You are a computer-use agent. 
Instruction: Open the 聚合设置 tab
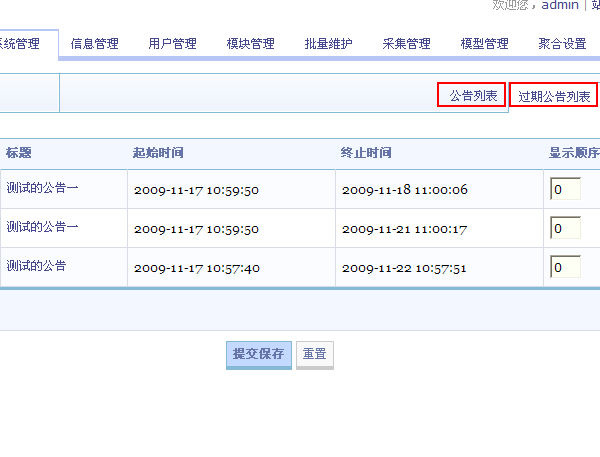[x=562, y=44]
